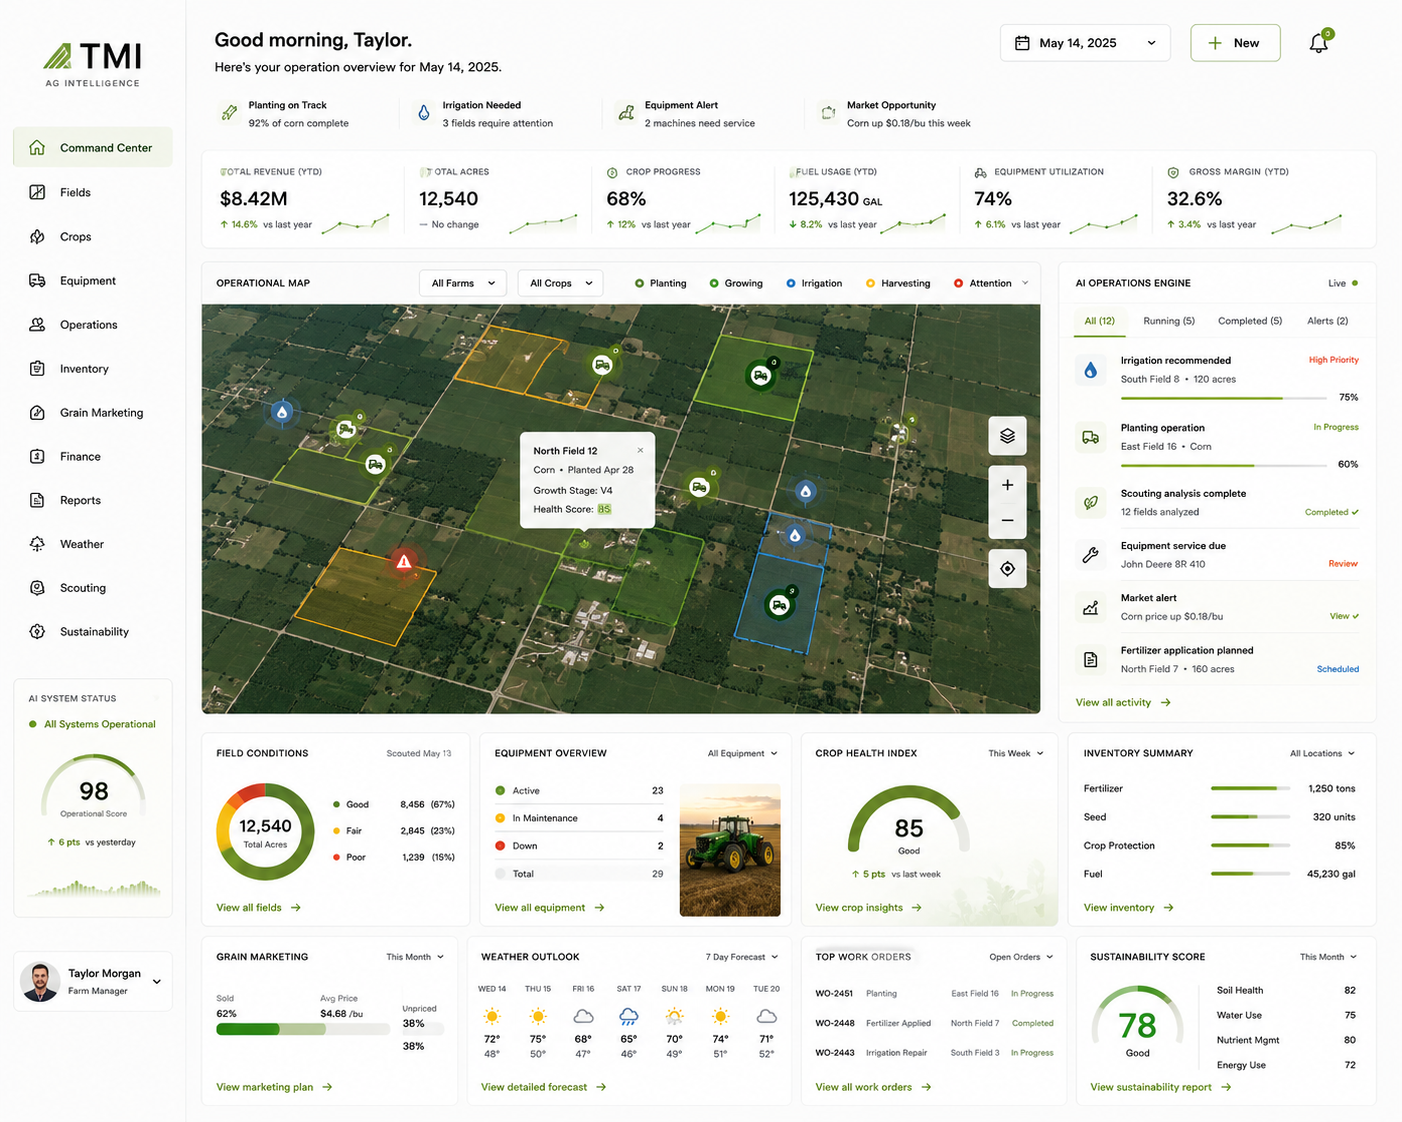Viewport: 1402px width, 1122px height.
Task: Select the All (12) tab
Action: click(1099, 321)
